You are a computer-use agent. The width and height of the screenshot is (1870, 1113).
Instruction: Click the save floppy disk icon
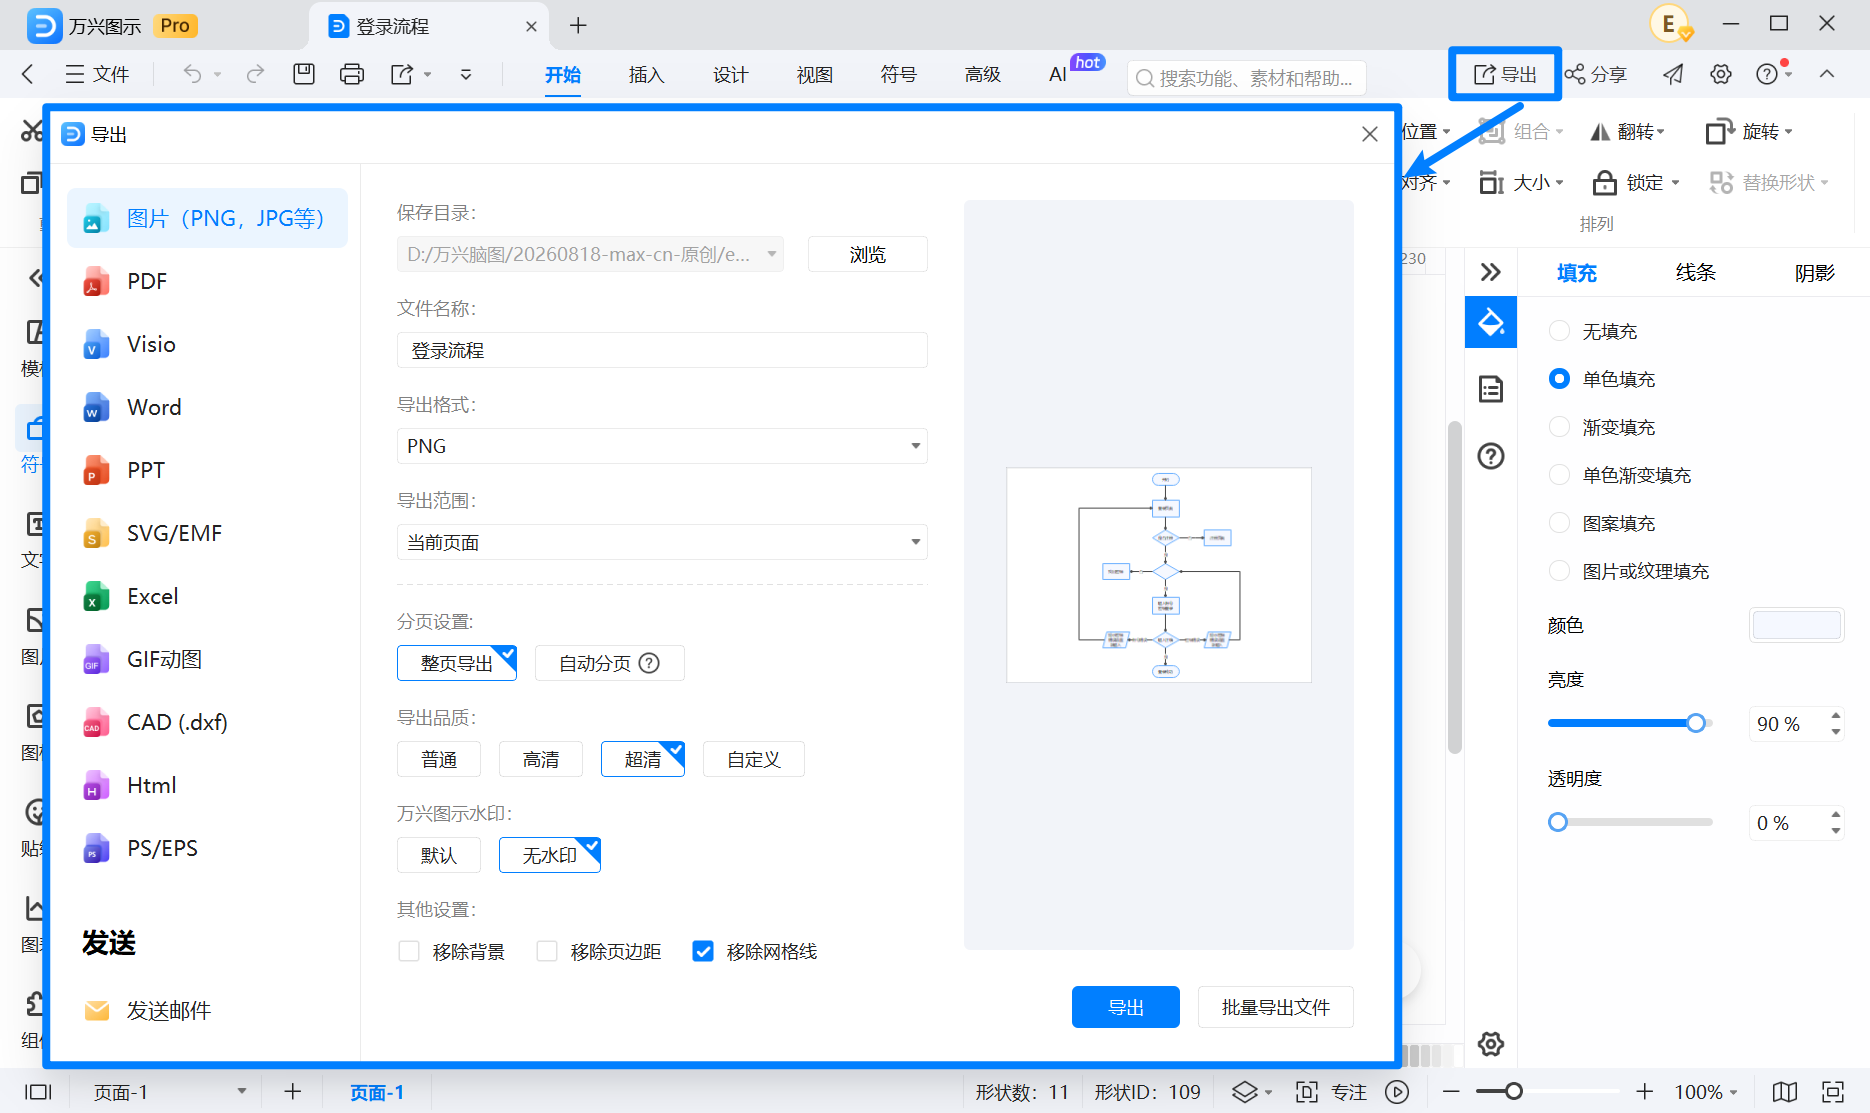pyautogui.click(x=304, y=74)
